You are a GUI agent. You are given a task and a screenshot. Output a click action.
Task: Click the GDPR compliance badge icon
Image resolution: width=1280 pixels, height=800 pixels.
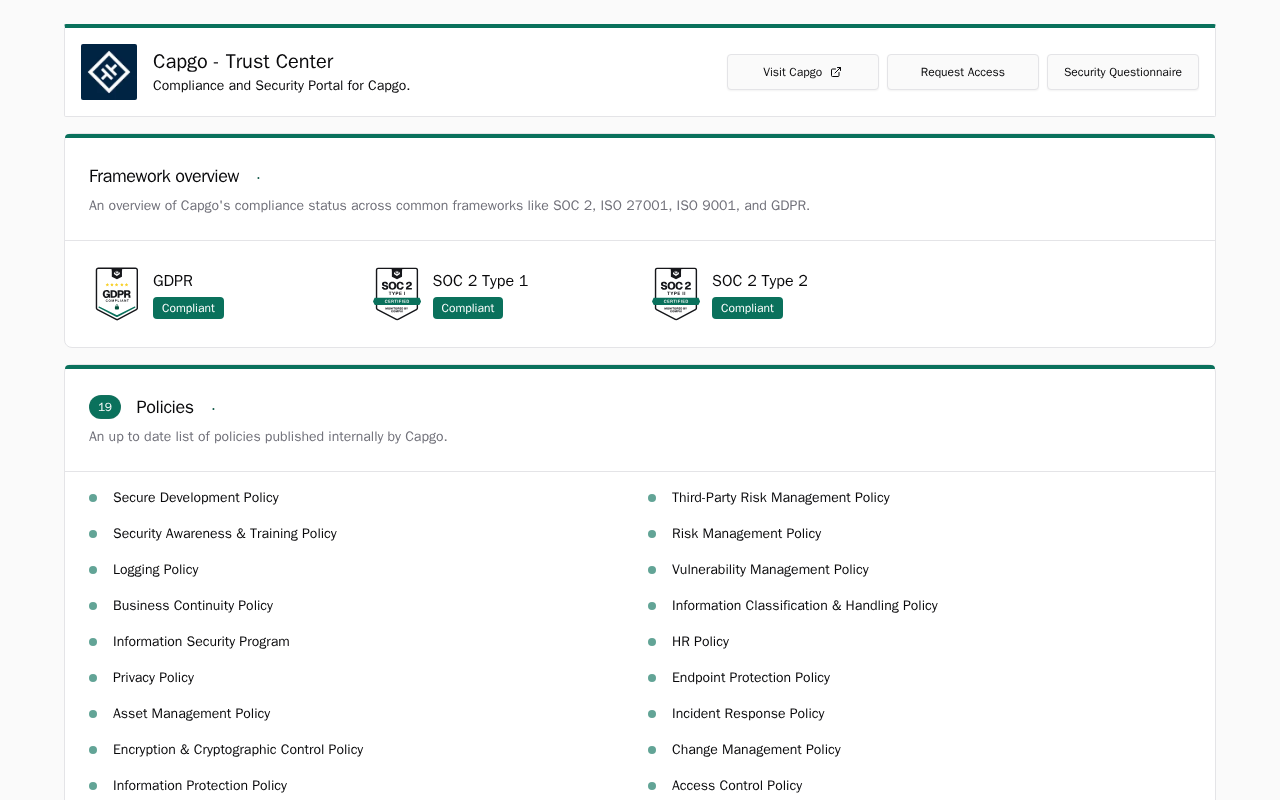117,293
